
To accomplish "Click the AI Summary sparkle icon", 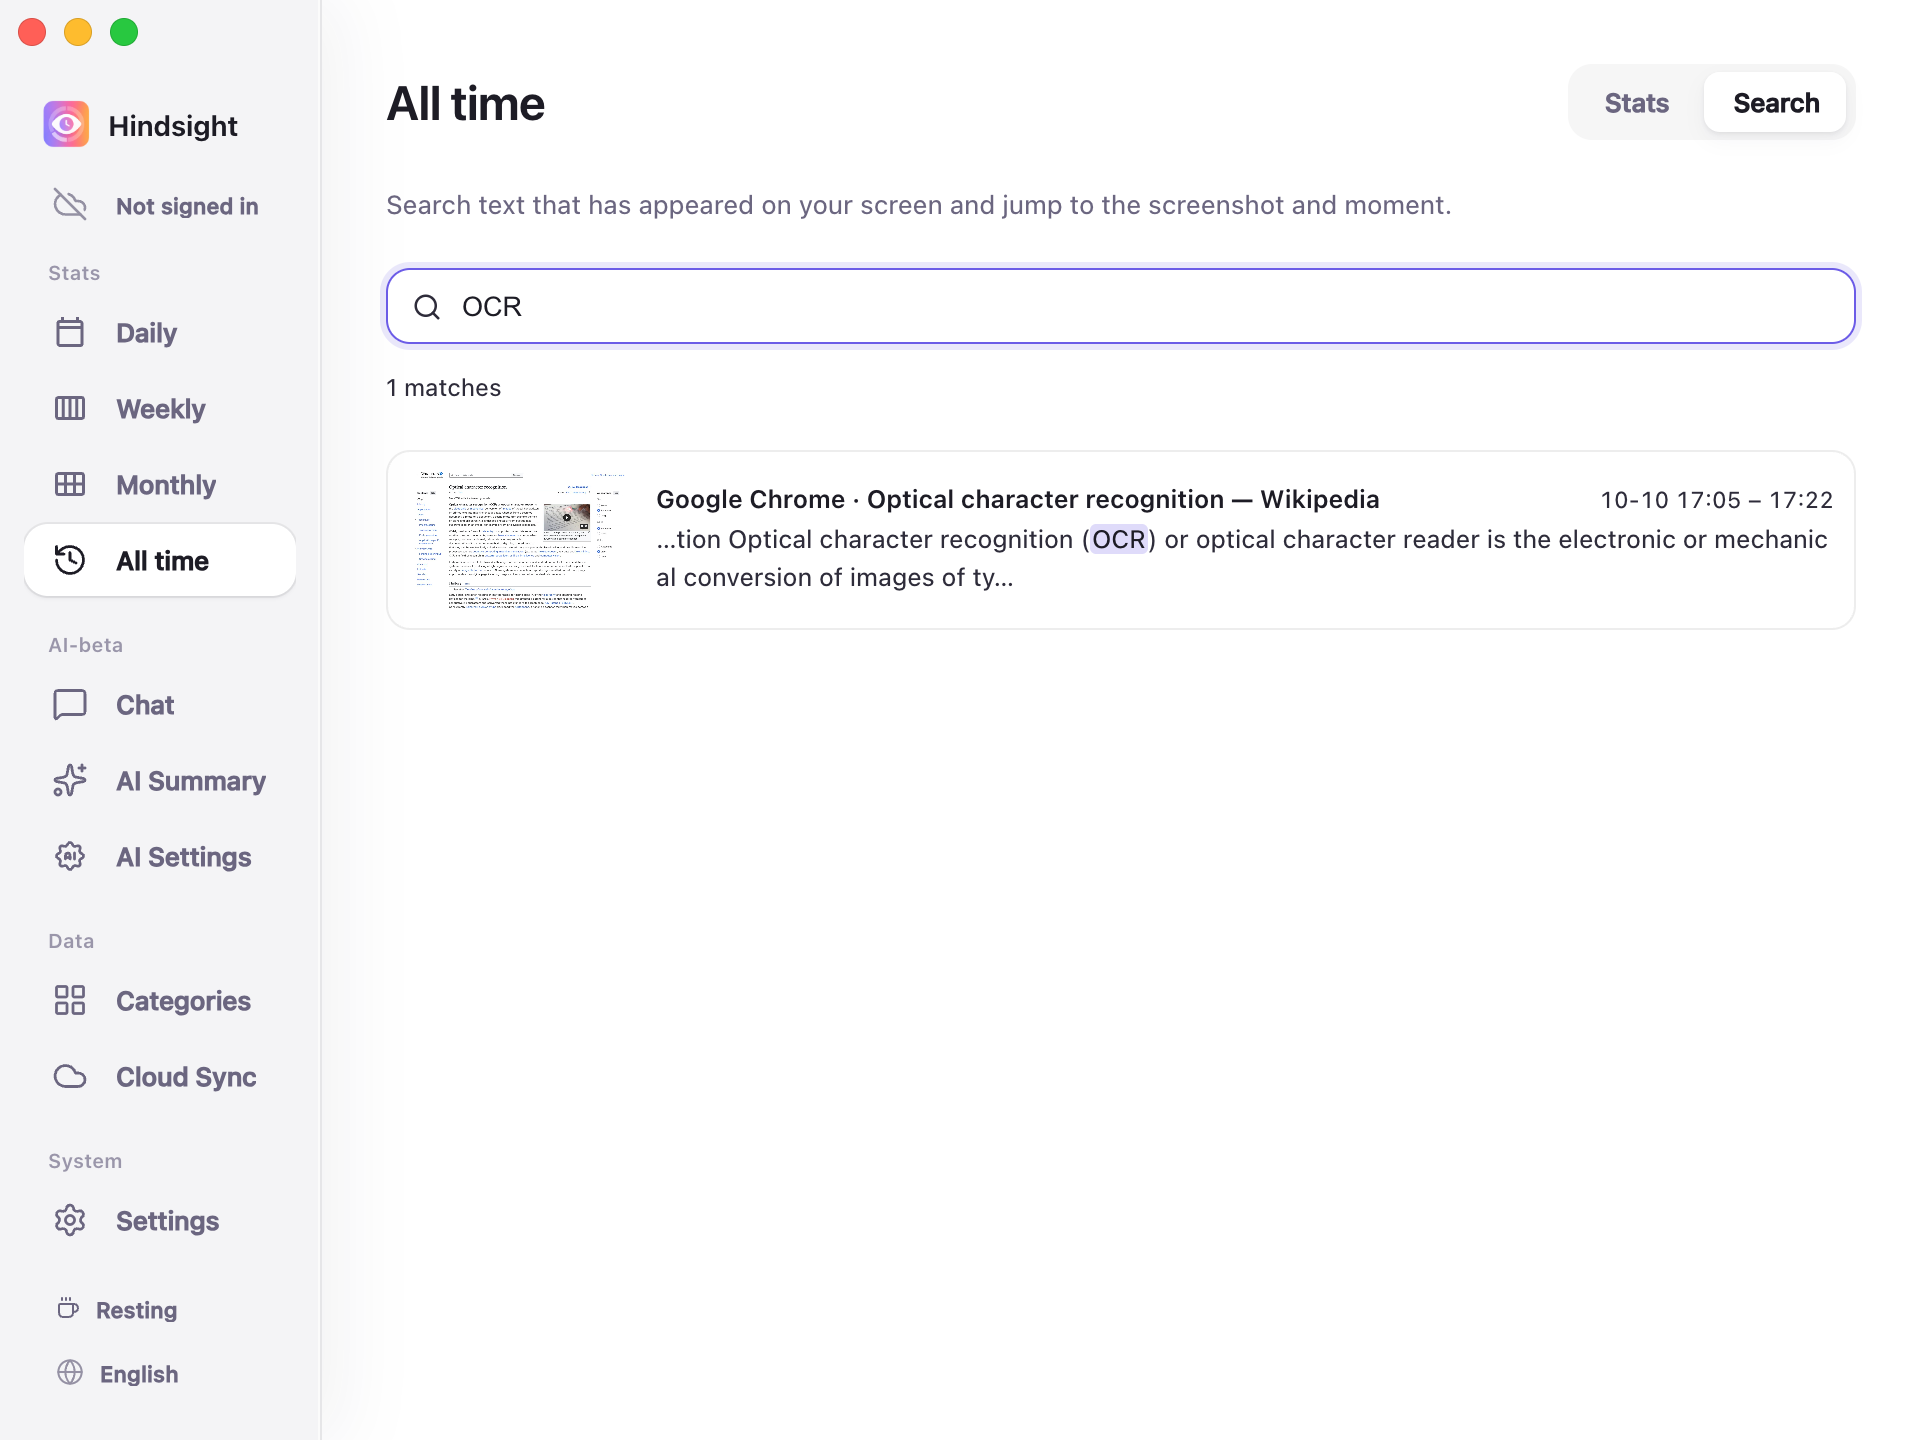I will 70,780.
